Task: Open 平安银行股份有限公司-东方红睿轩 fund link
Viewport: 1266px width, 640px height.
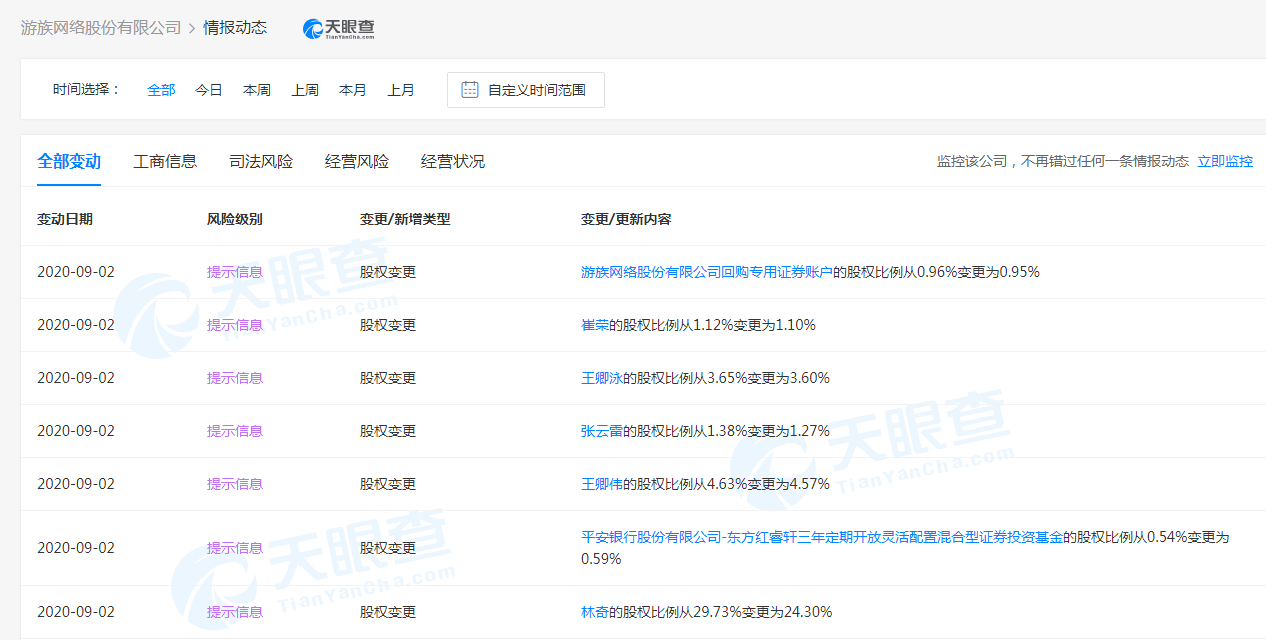Action: [x=822, y=537]
